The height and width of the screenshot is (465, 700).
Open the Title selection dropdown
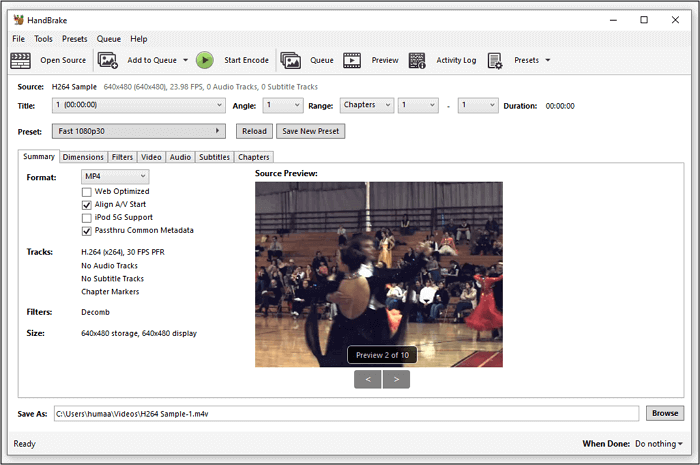point(138,105)
